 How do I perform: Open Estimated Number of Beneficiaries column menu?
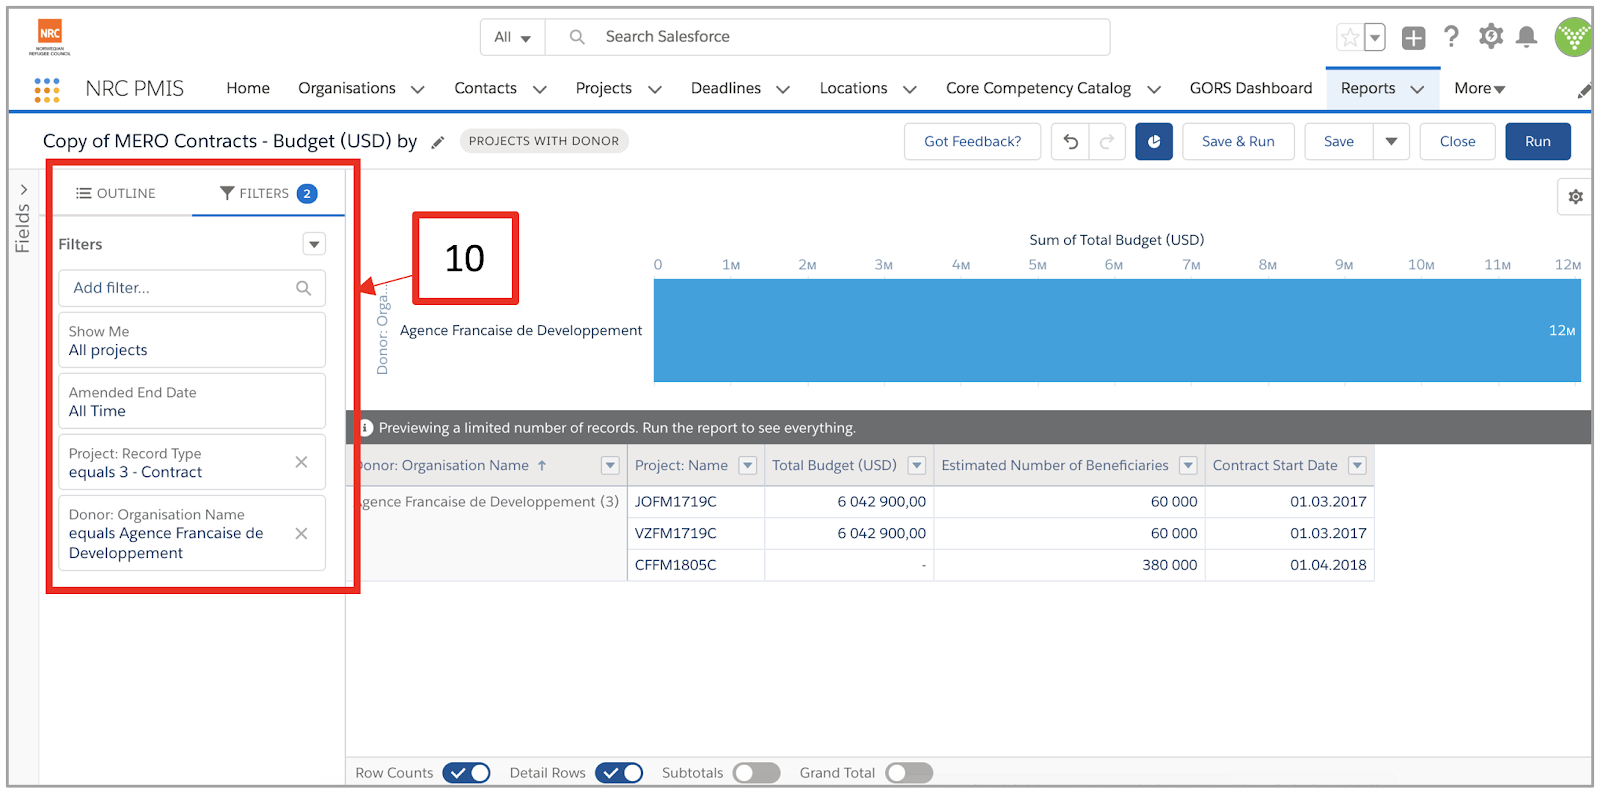point(1188,466)
